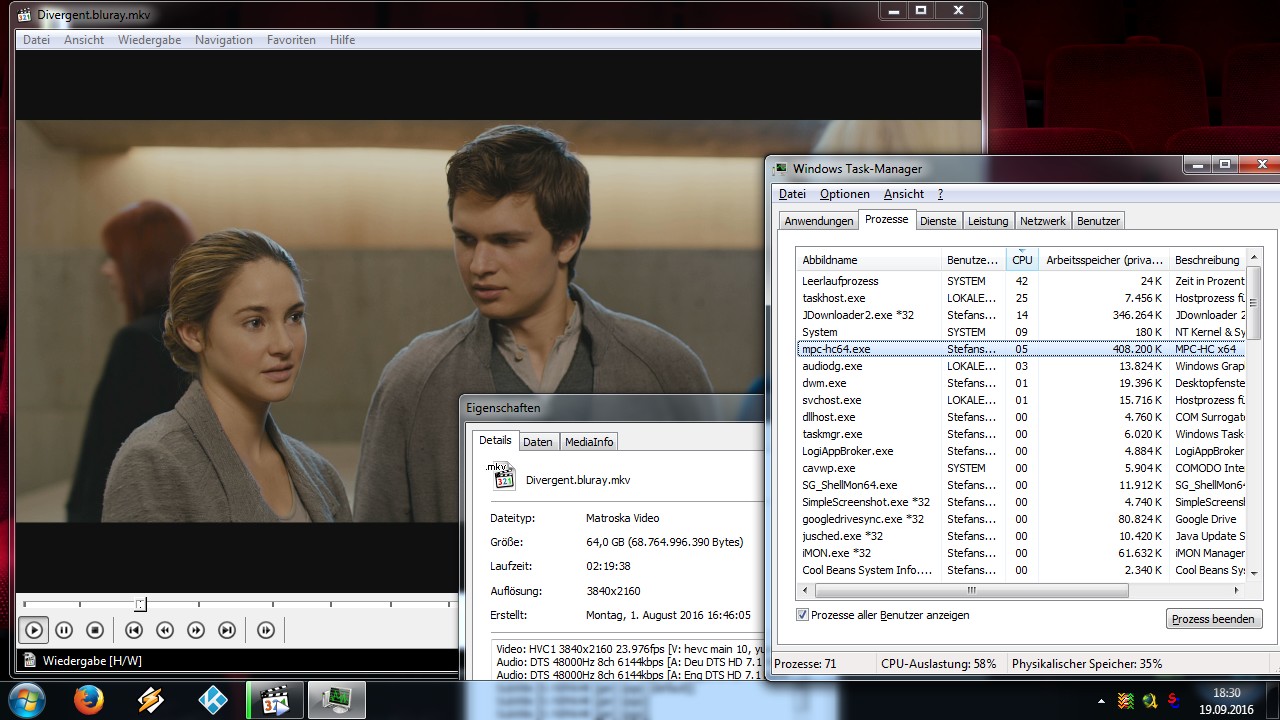Switch to the Netzwerk tab
Image resolution: width=1280 pixels, height=720 pixels.
[1043, 221]
